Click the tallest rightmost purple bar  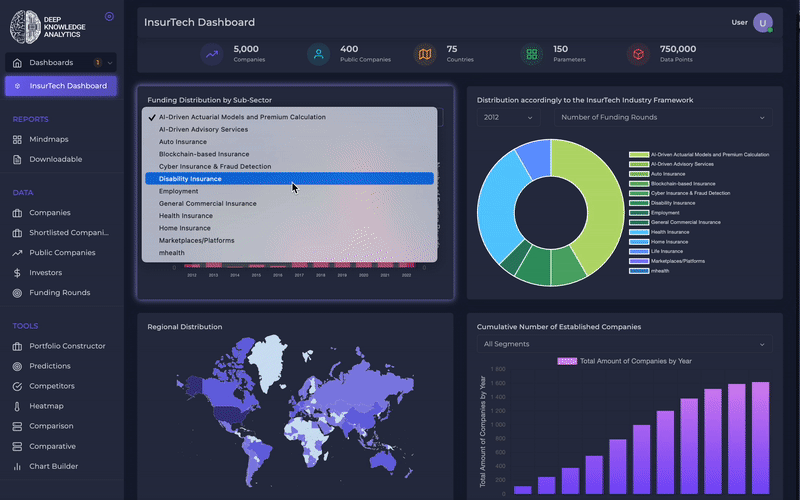click(760, 438)
